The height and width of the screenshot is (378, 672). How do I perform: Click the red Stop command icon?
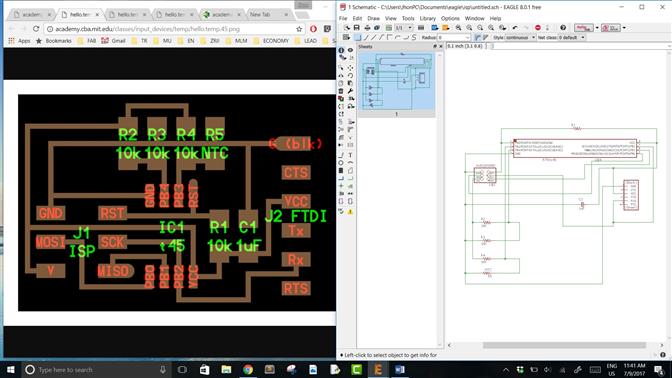point(538,28)
